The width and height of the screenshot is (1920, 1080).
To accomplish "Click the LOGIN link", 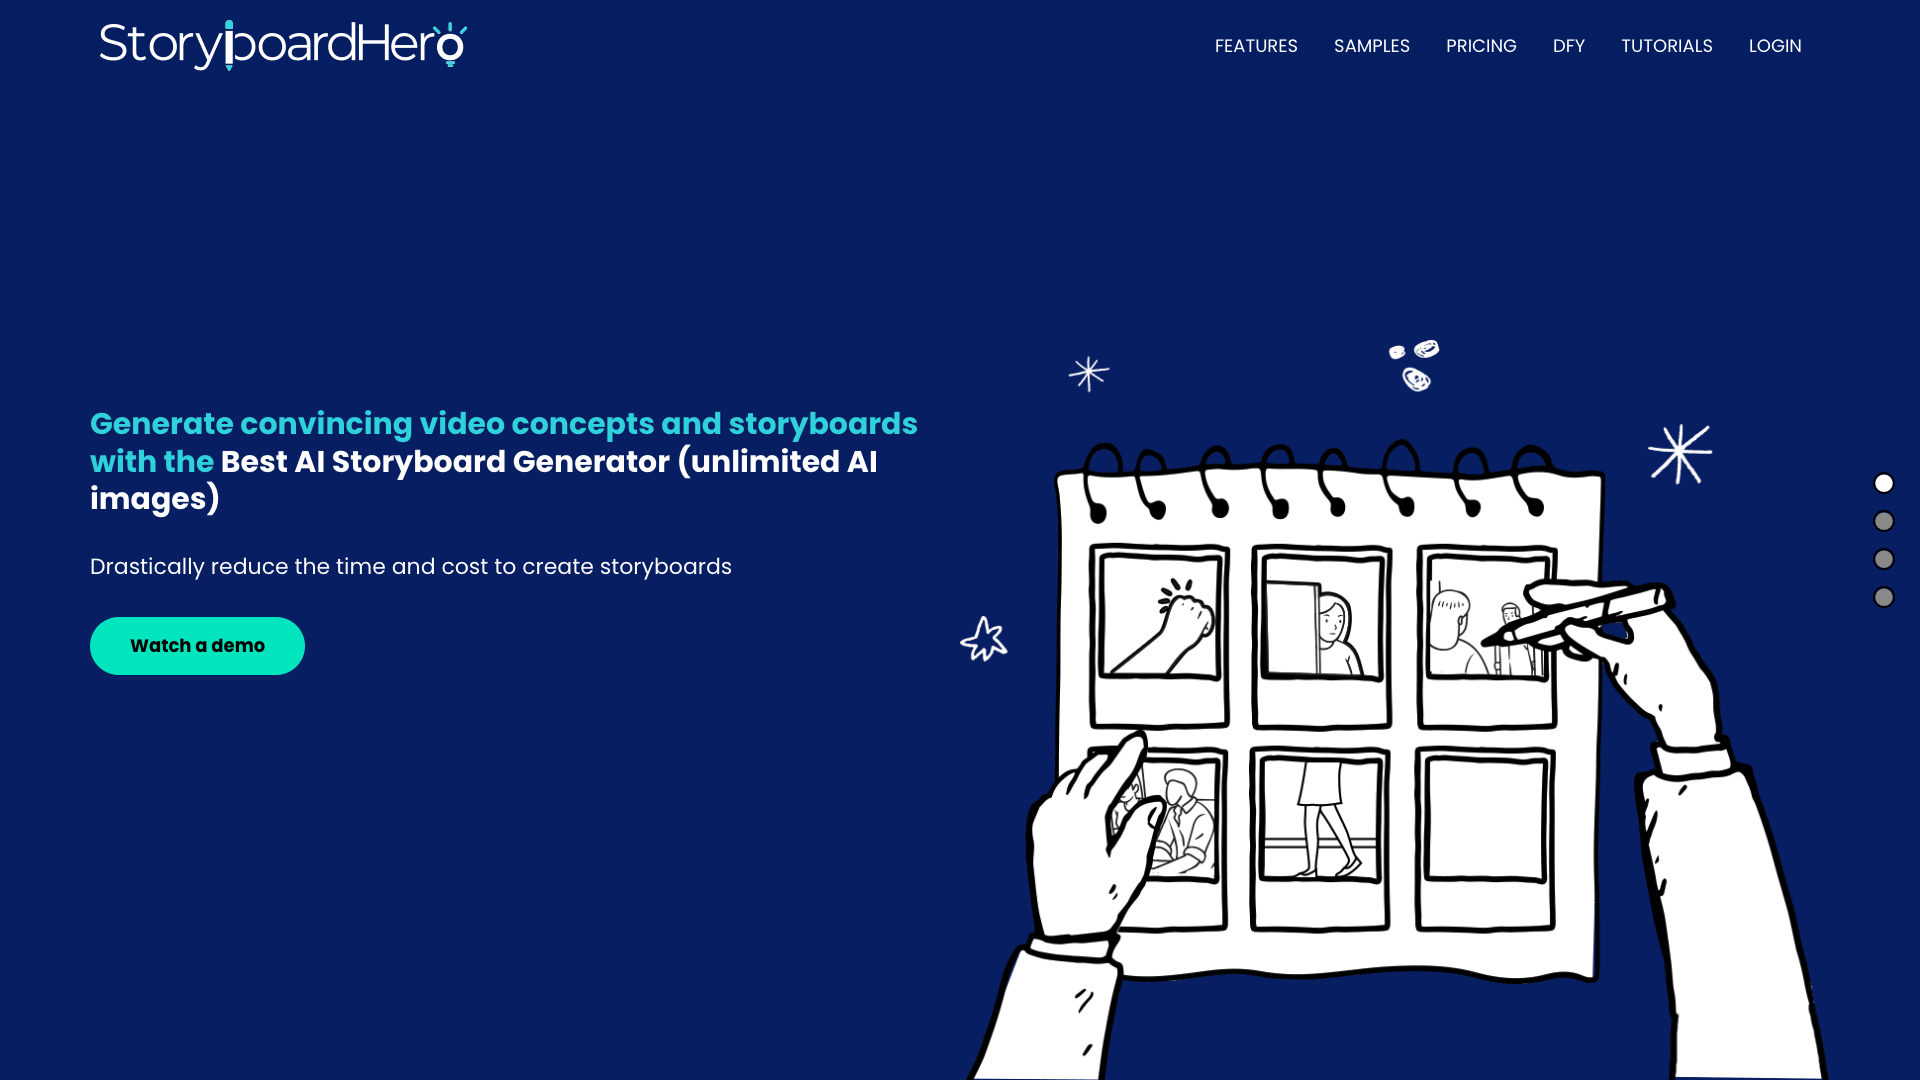I will pos(1775,45).
